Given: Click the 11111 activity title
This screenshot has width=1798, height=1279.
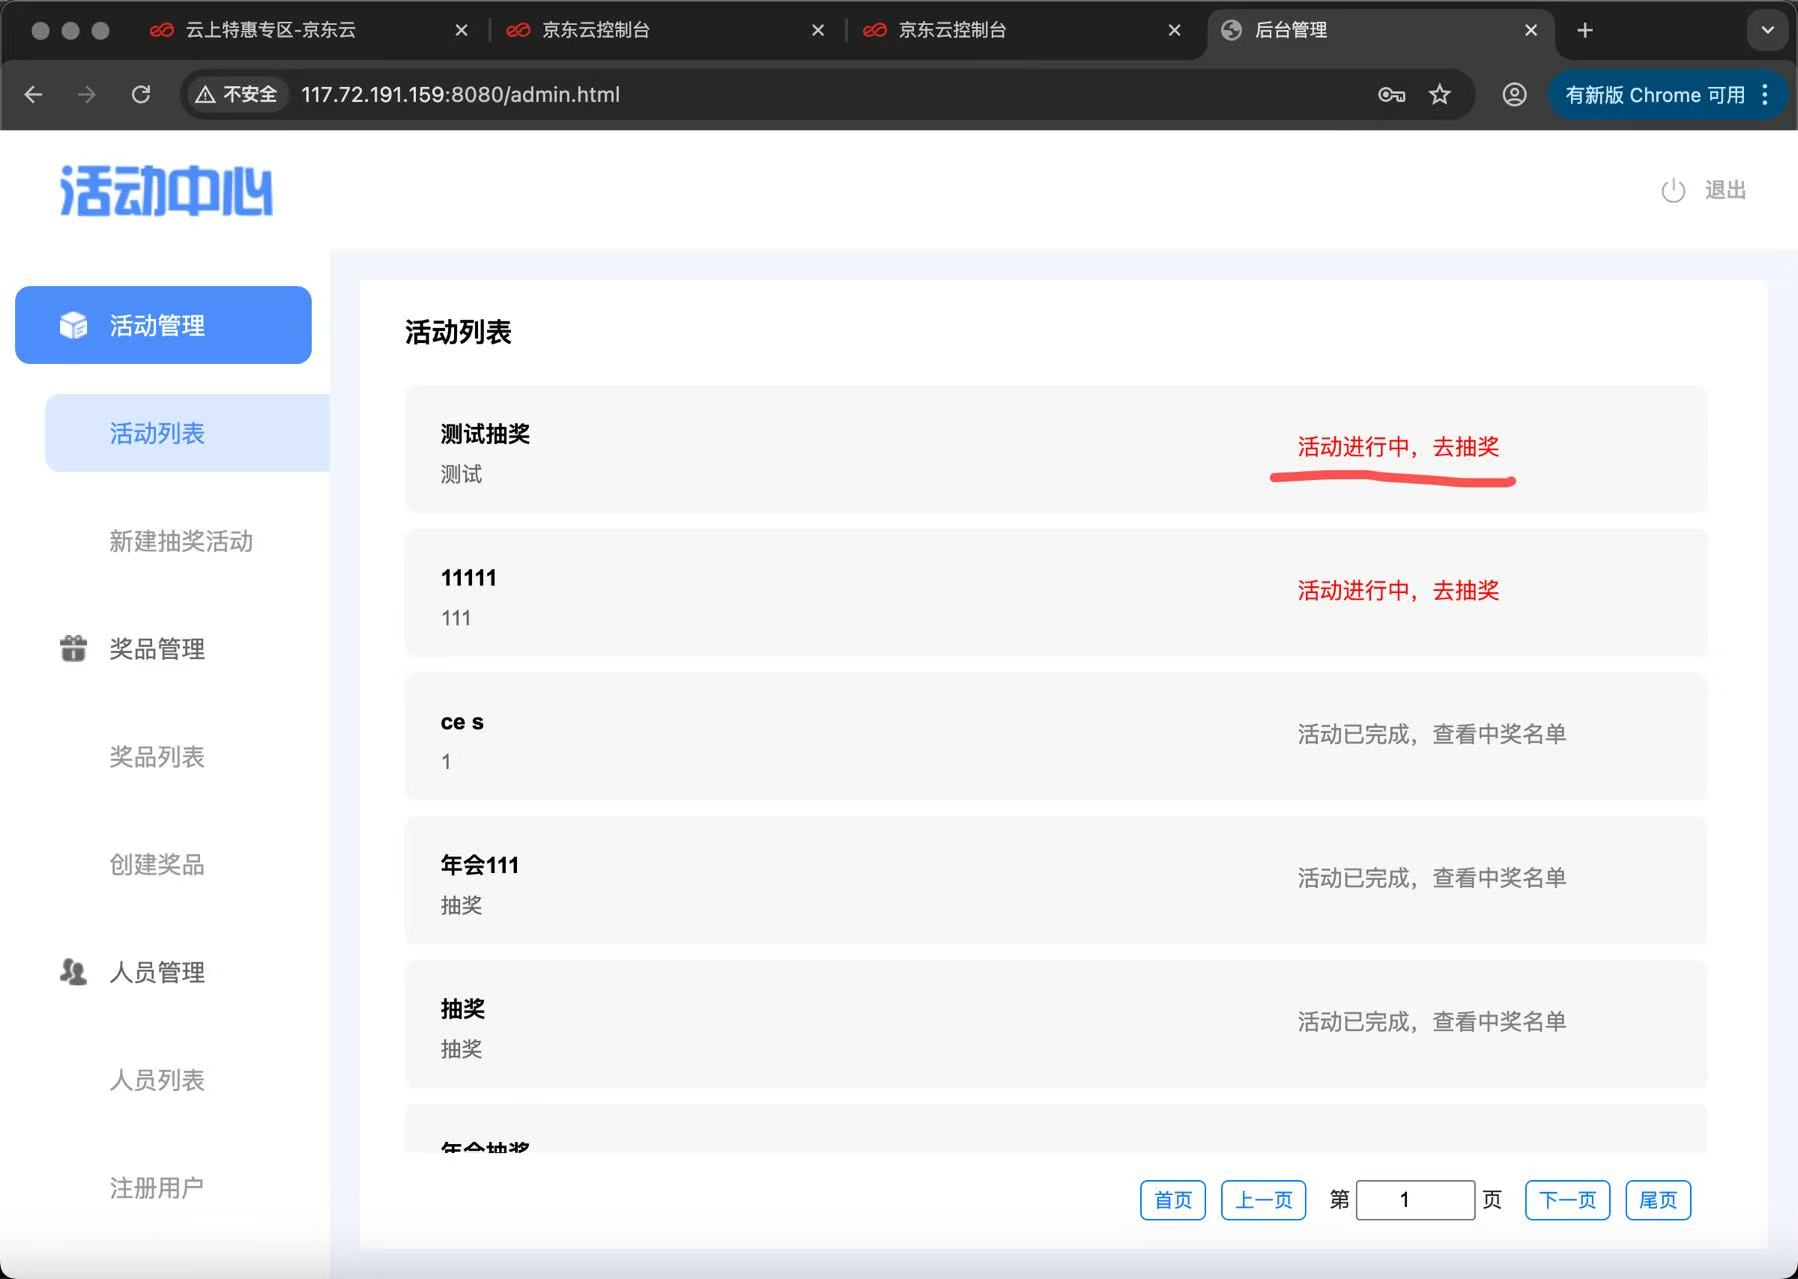Looking at the screenshot, I should pos(468,578).
